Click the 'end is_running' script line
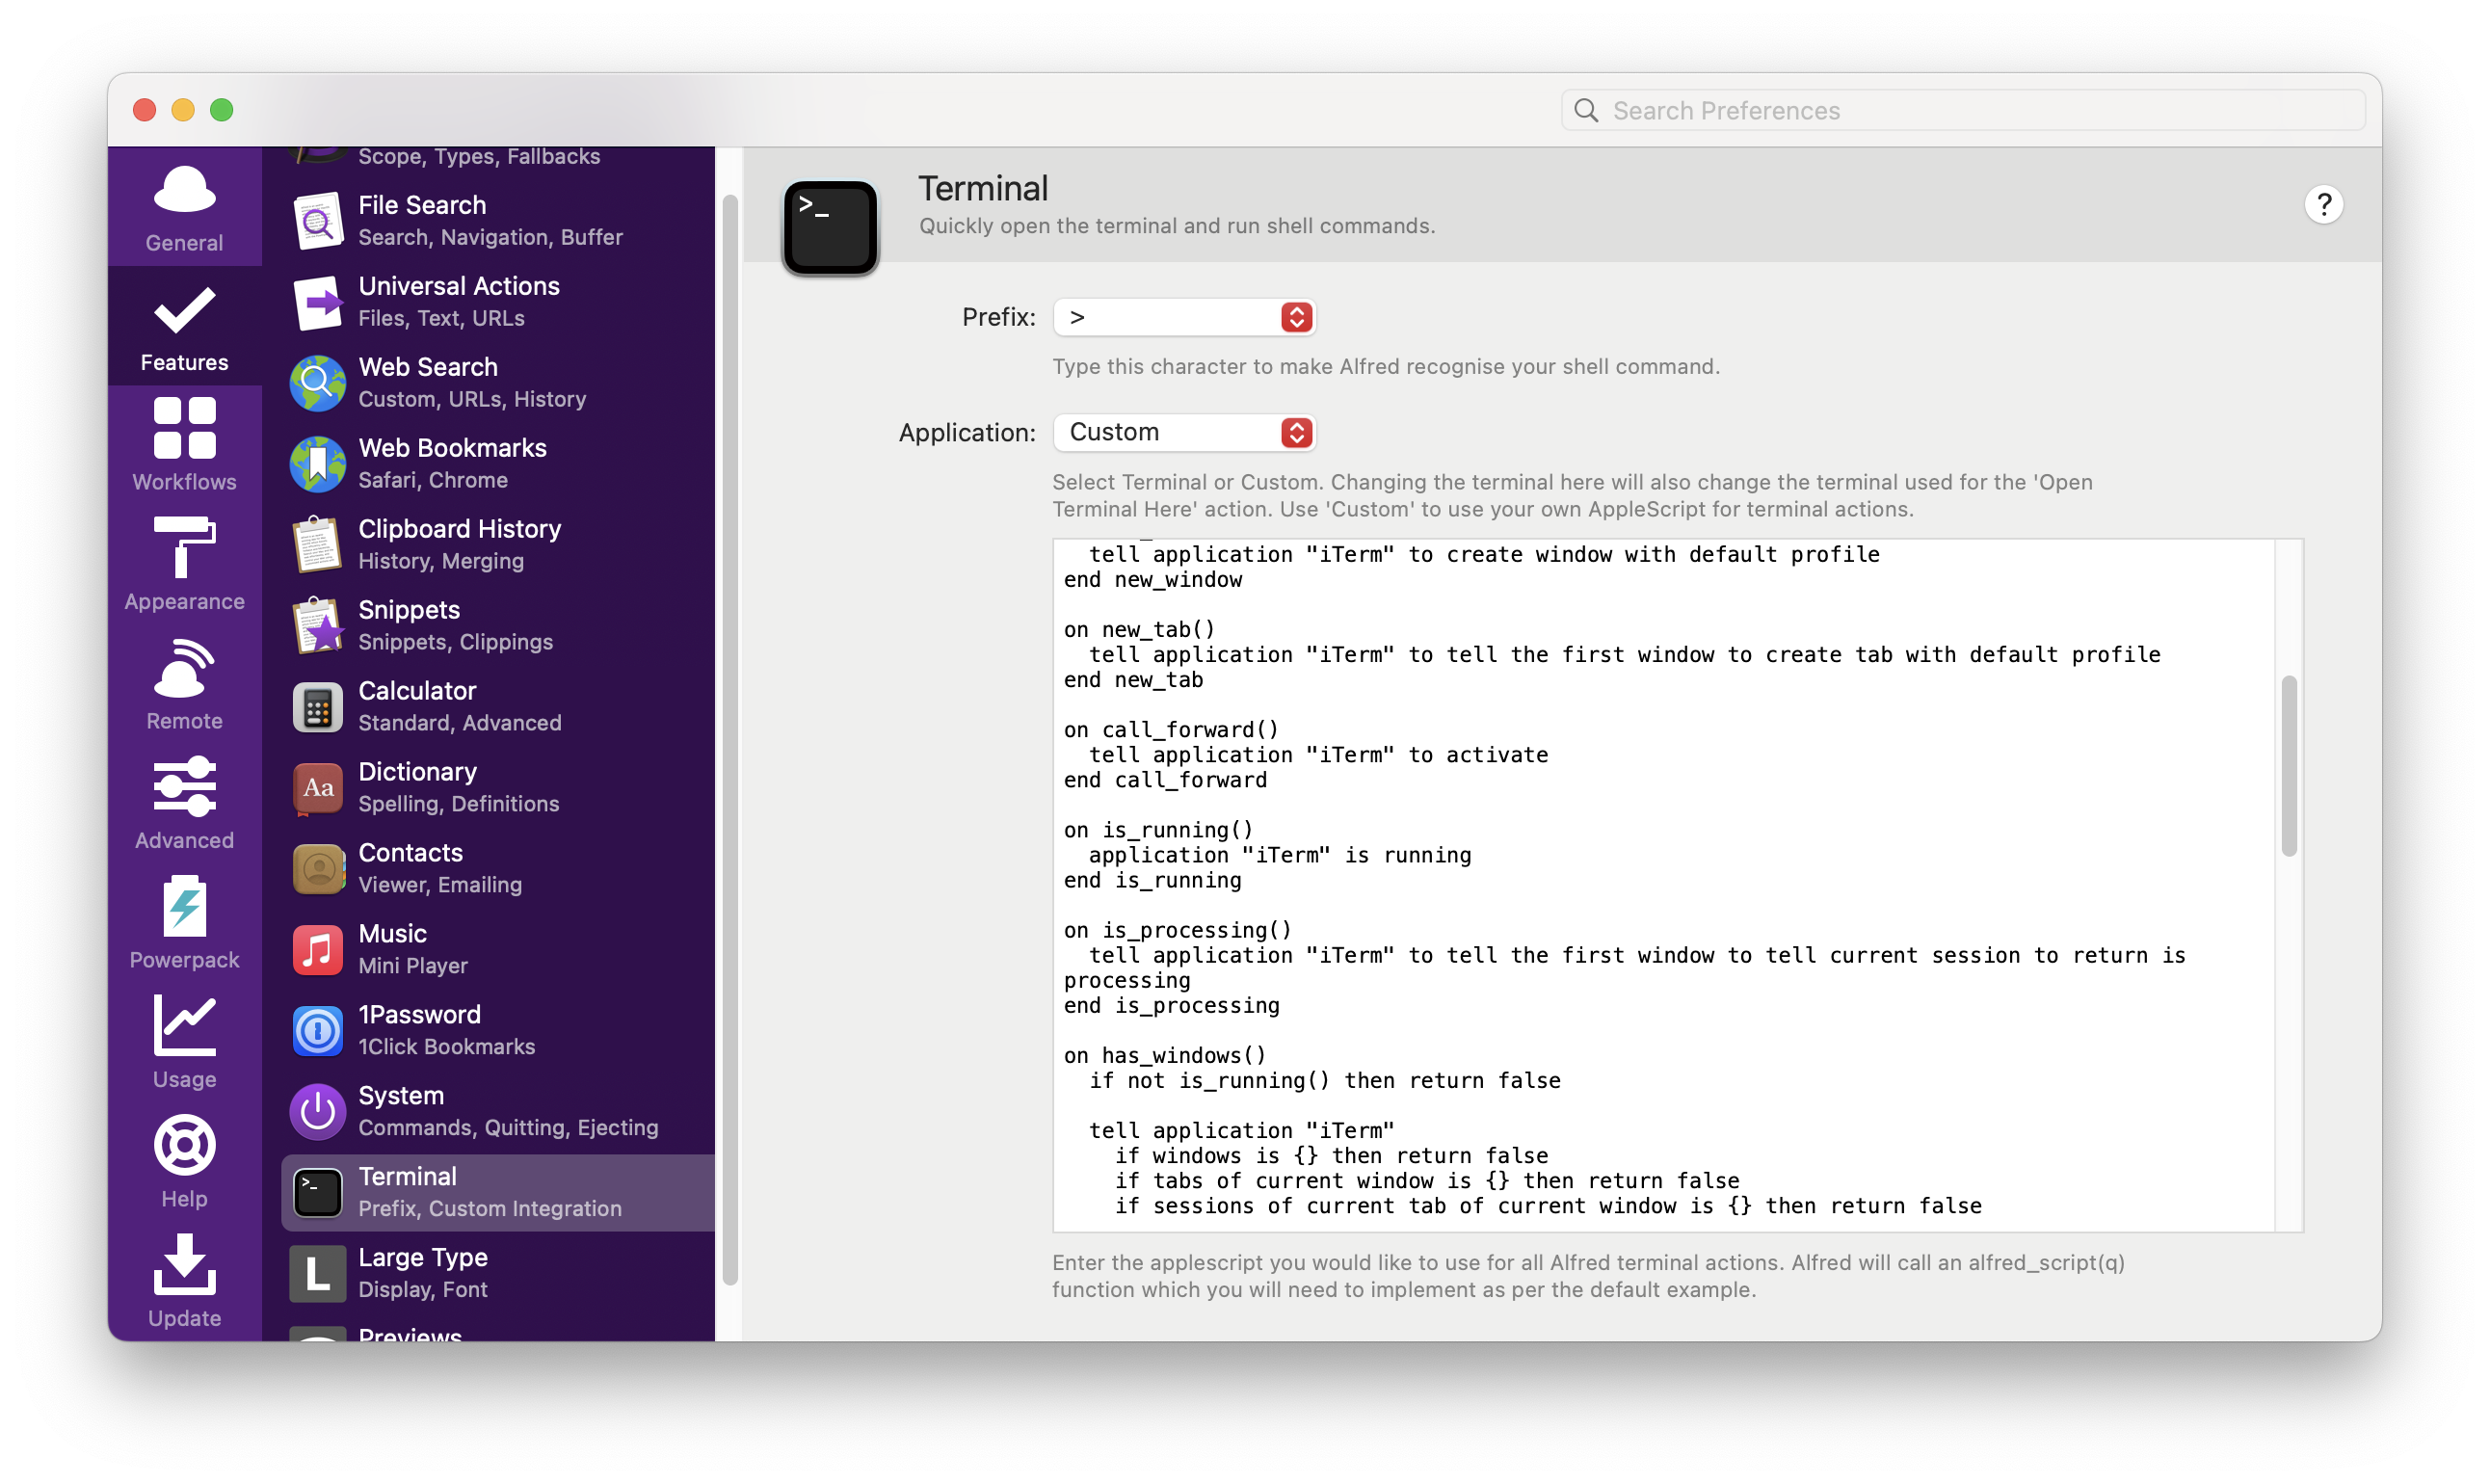The height and width of the screenshot is (1484, 2490). click(x=1152, y=880)
